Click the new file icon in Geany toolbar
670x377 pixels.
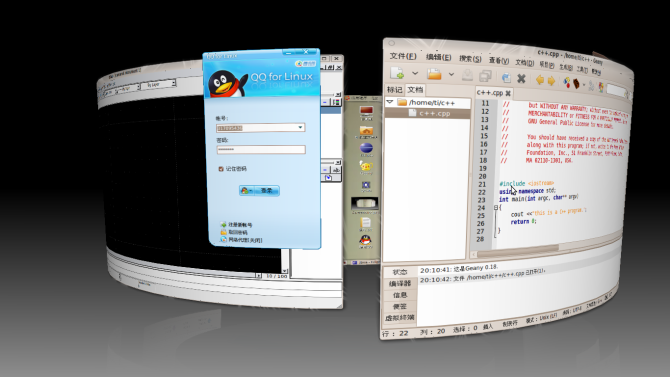(397, 73)
